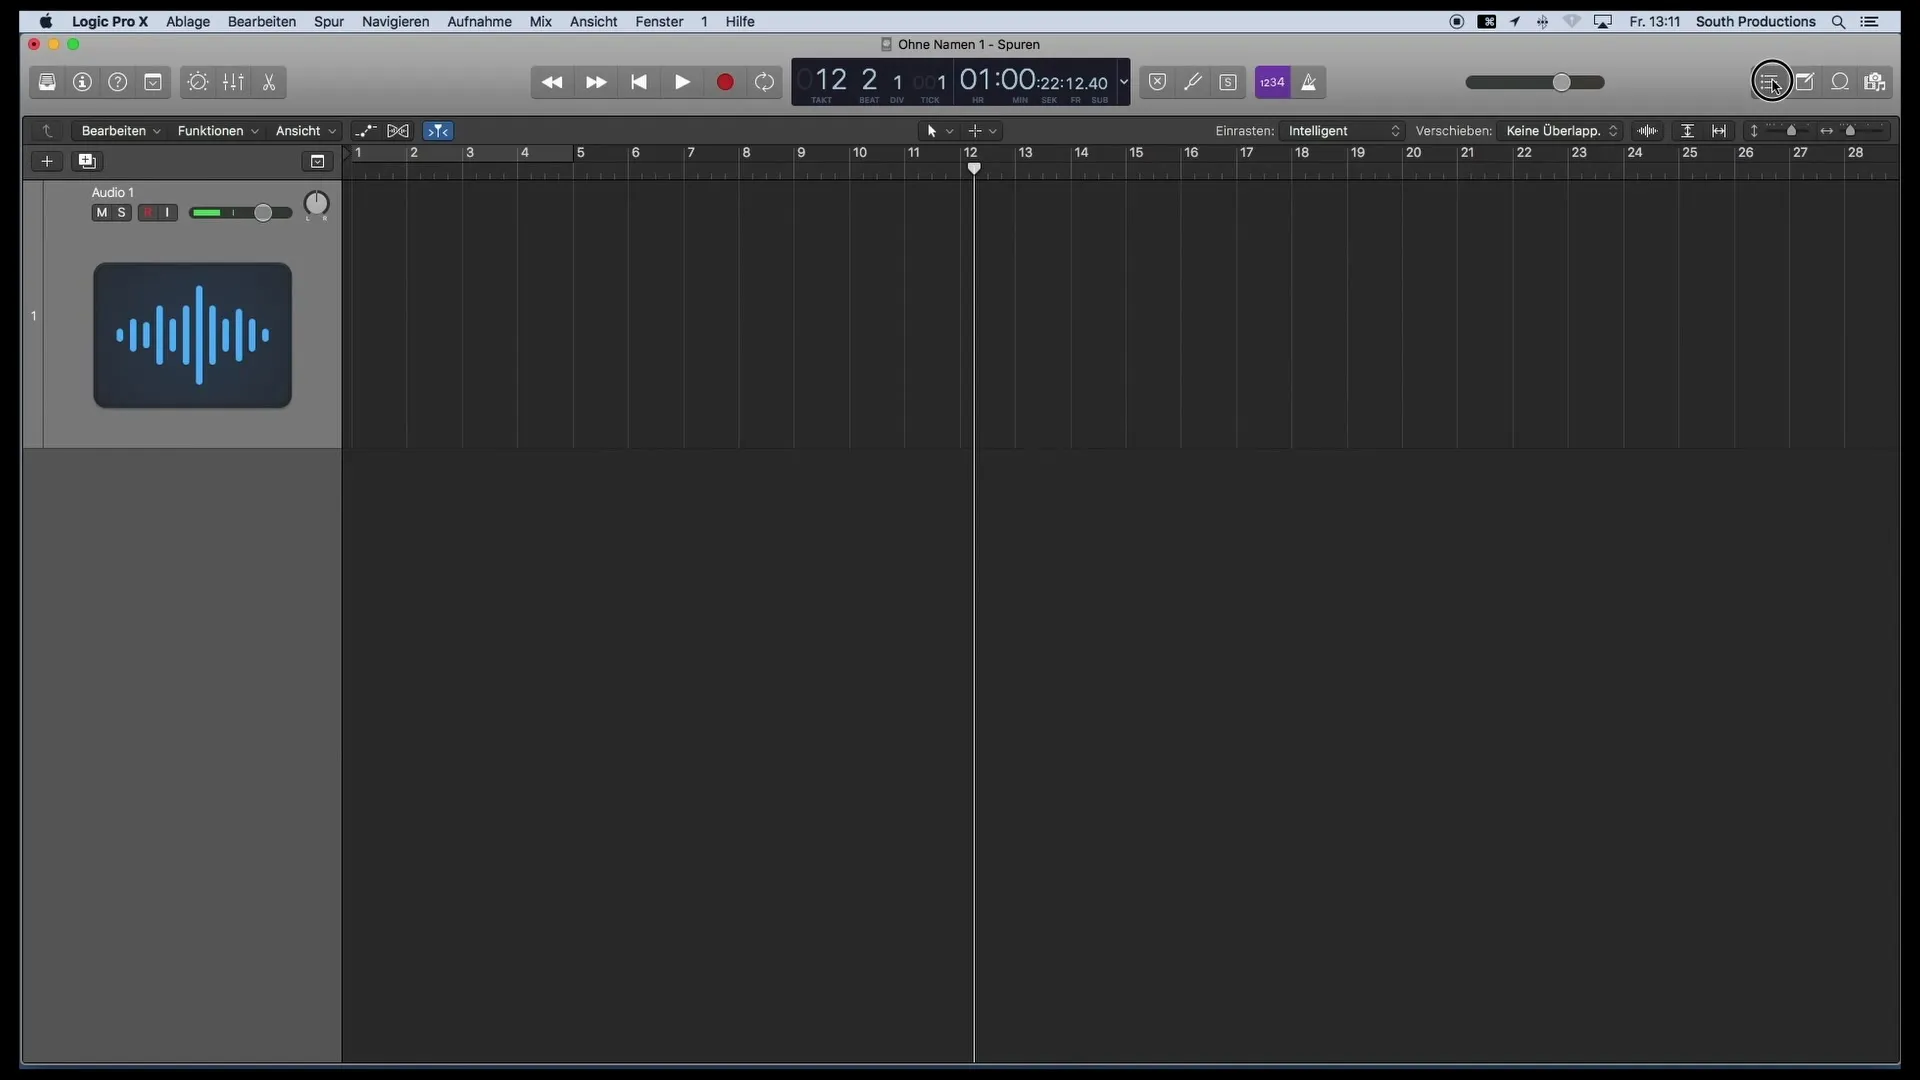Toggle Count-in 1234 button
This screenshot has height=1080, width=1920.
1272,82
